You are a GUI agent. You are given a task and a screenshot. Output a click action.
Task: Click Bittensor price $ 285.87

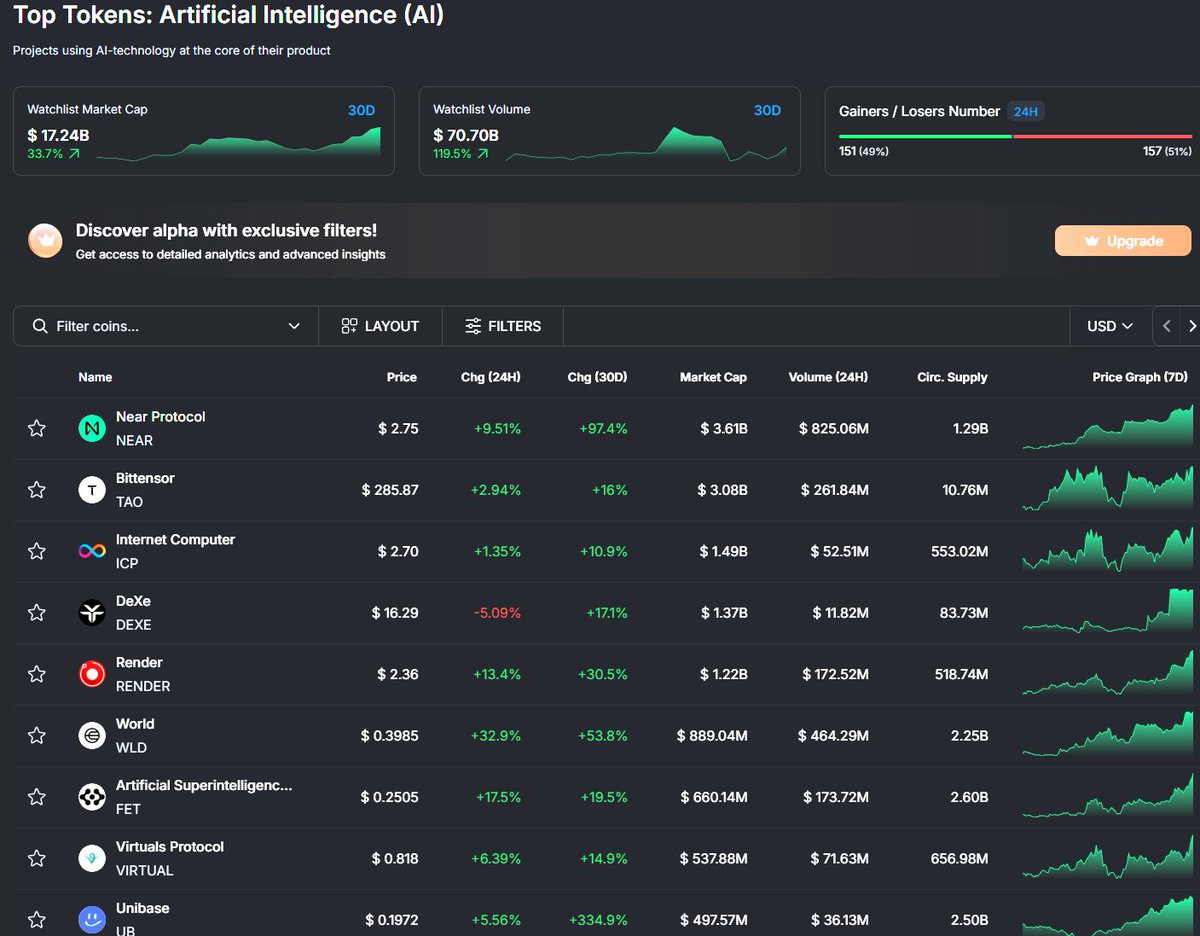click(x=390, y=490)
